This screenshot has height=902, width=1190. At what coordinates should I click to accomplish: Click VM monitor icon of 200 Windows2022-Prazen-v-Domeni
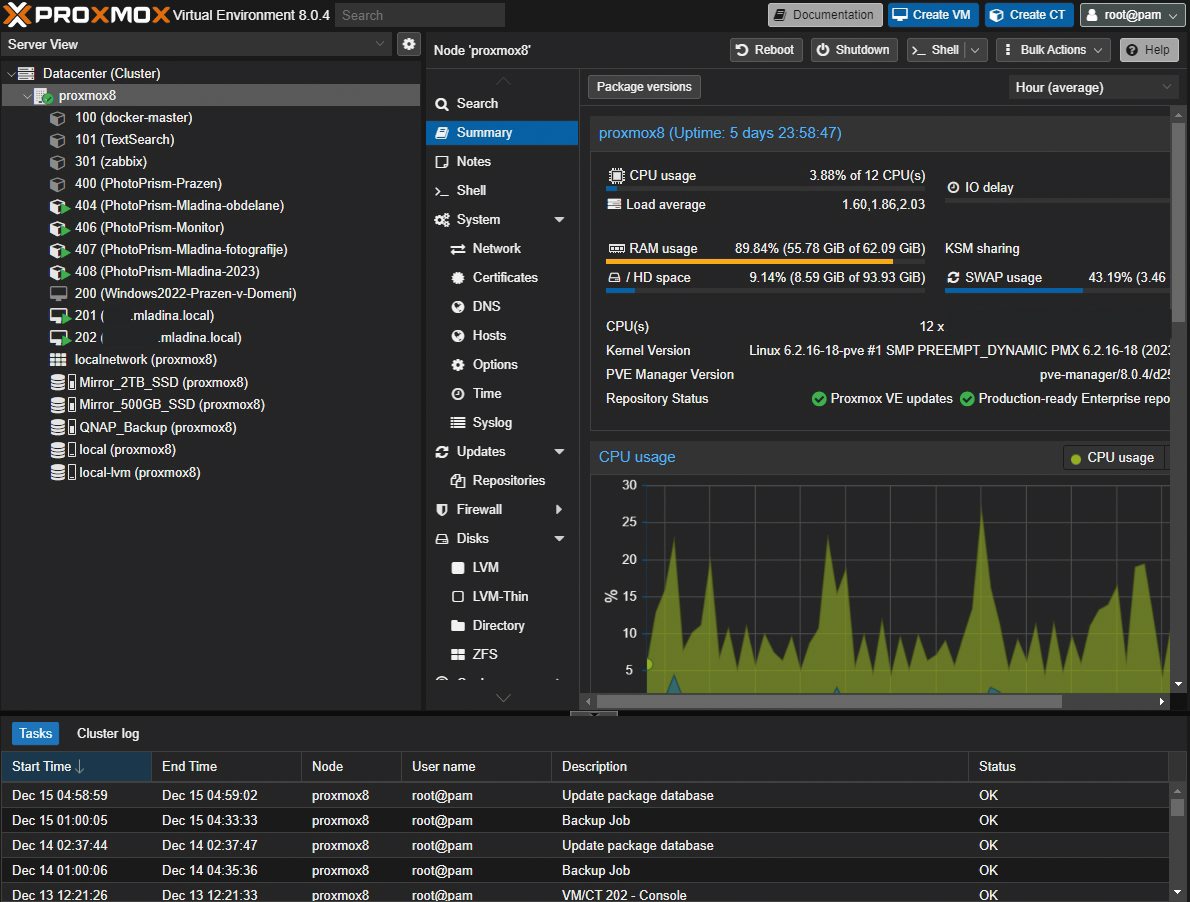pyautogui.click(x=58, y=294)
